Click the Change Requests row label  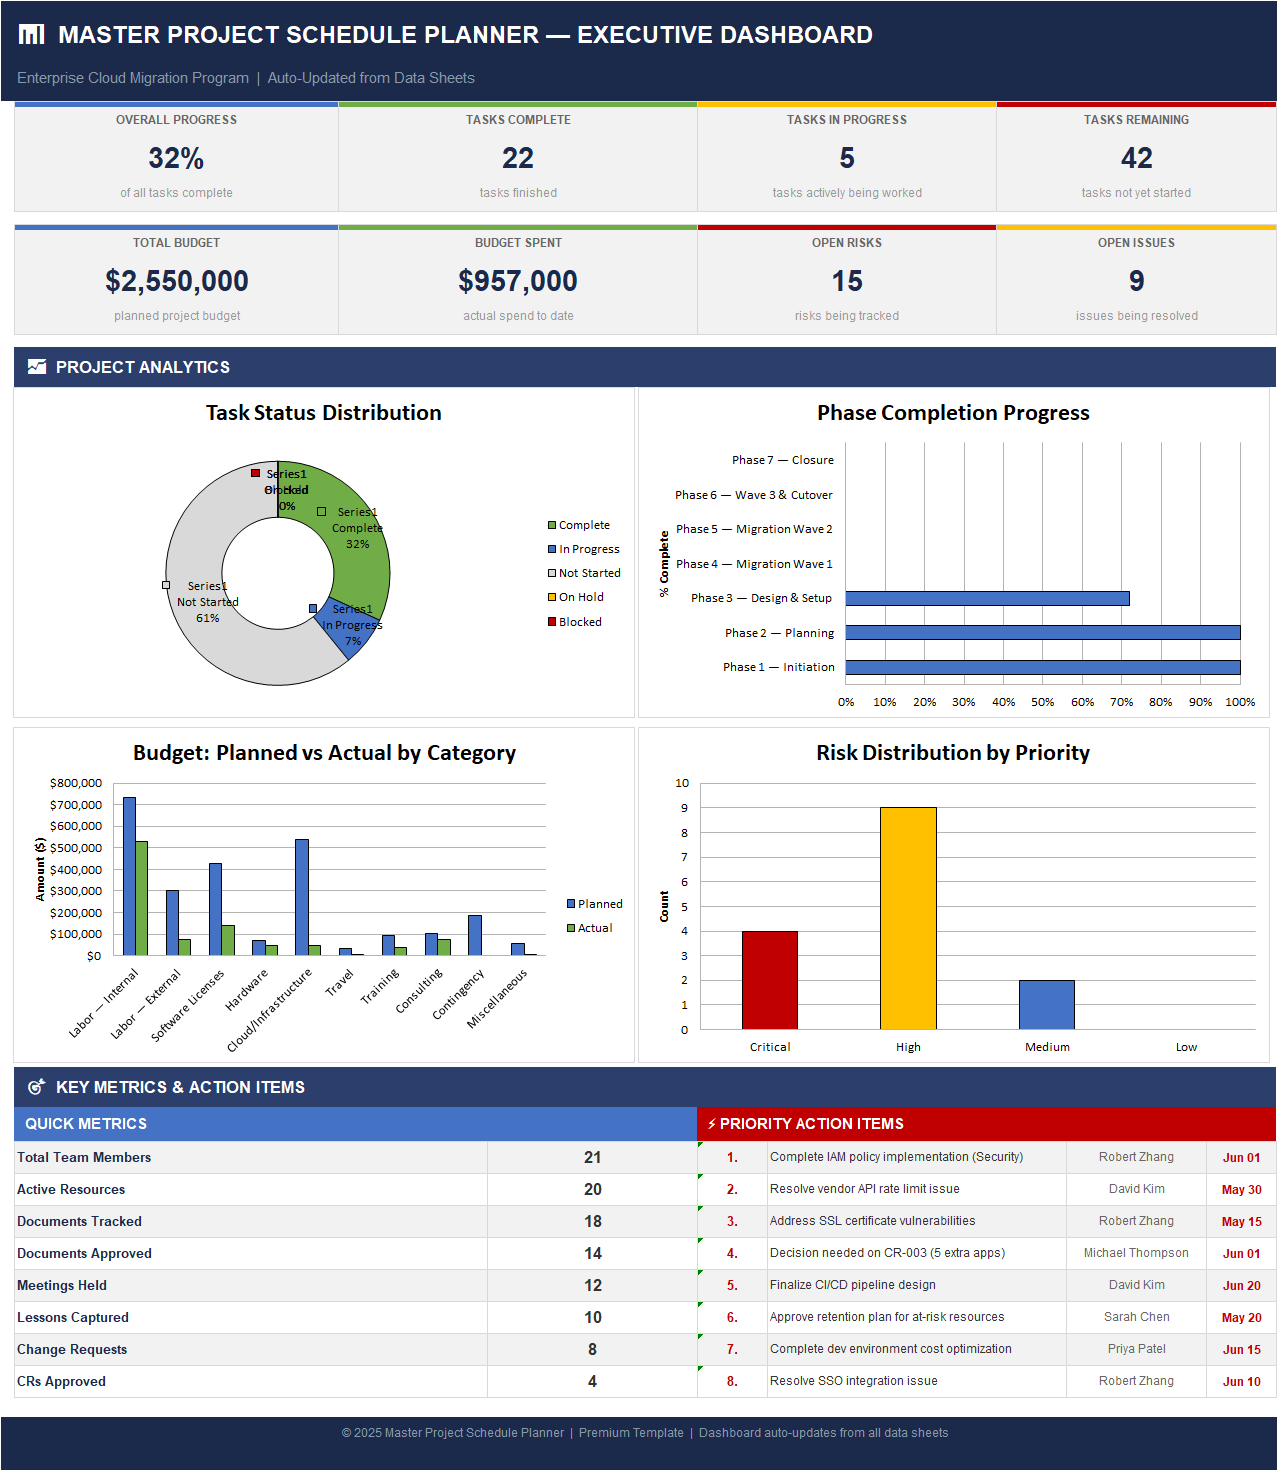click(x=72, y=1349)
